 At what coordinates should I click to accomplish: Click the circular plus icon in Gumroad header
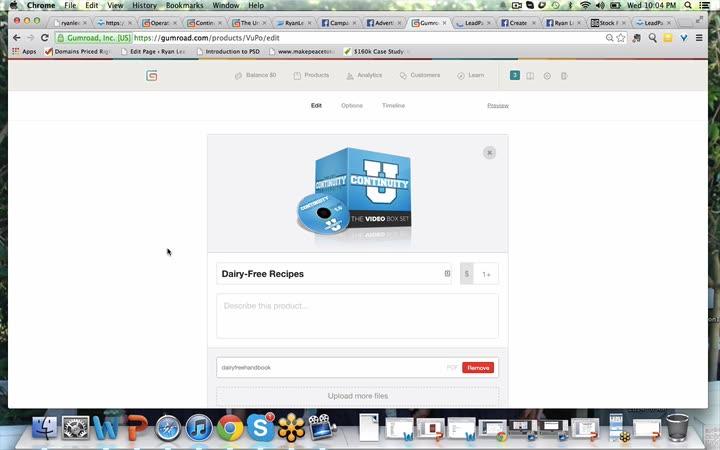pyautogui.click(x=547, y=76)
